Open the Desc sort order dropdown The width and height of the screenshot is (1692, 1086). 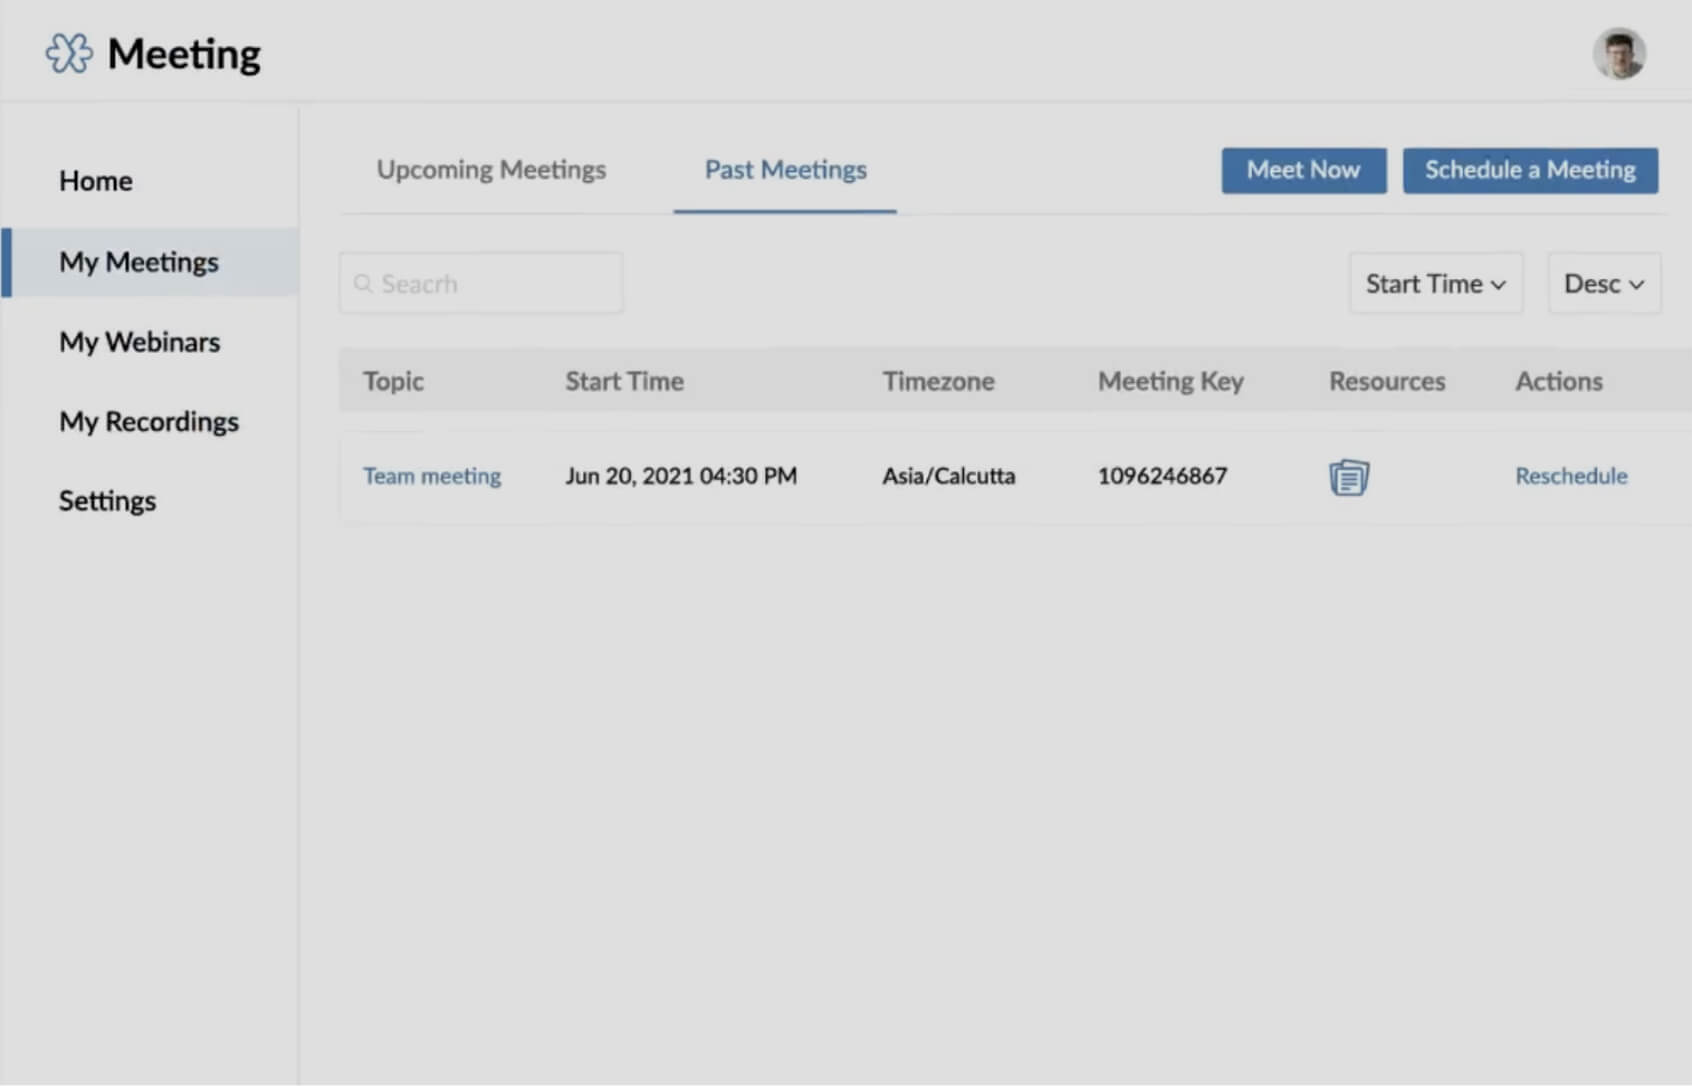click(1603, 284)
